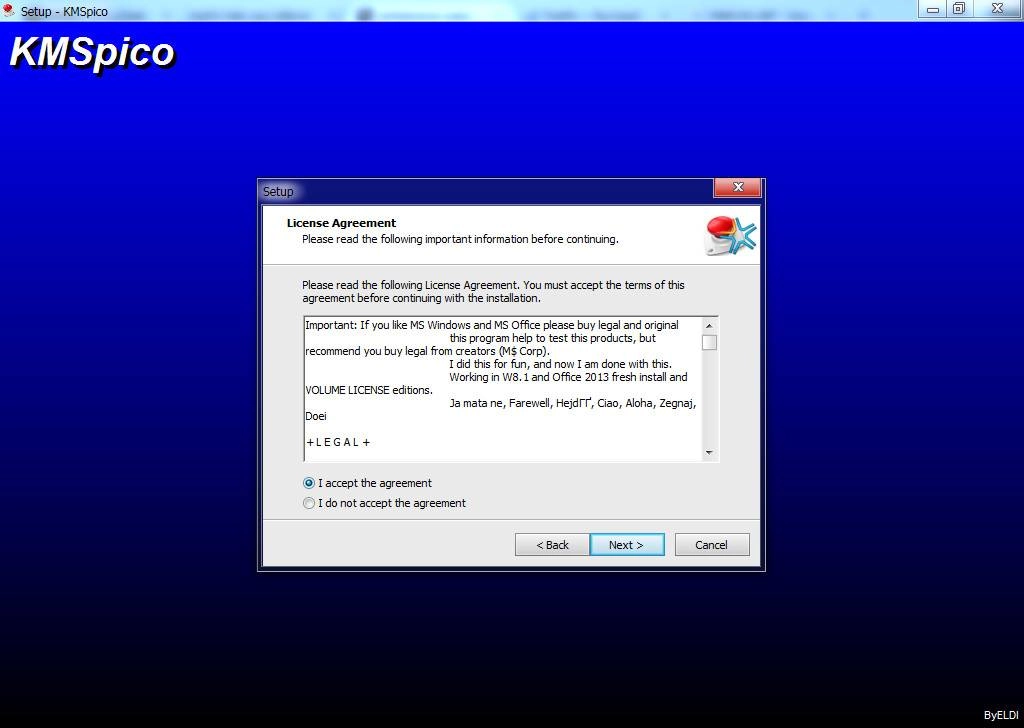Screen dimensions: 1024x728
Task: Select "I accept the agreement" radio button
Action: [309, 483]
